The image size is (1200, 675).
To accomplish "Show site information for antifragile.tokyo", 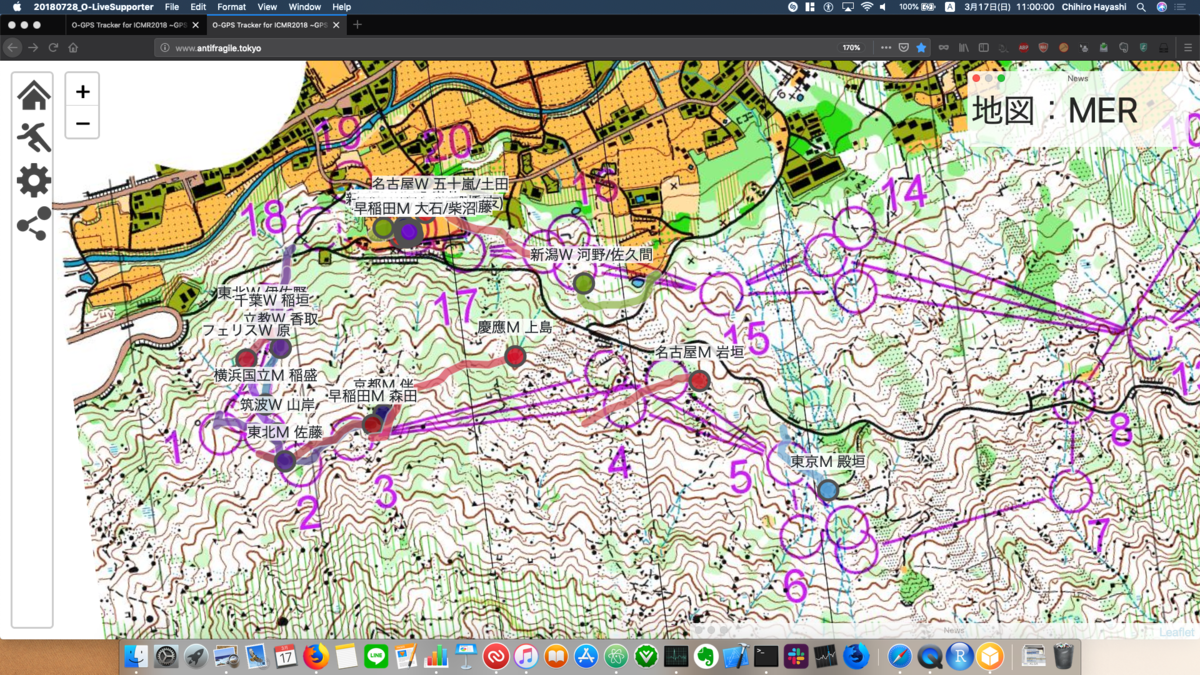I will (x=165, y=47).
